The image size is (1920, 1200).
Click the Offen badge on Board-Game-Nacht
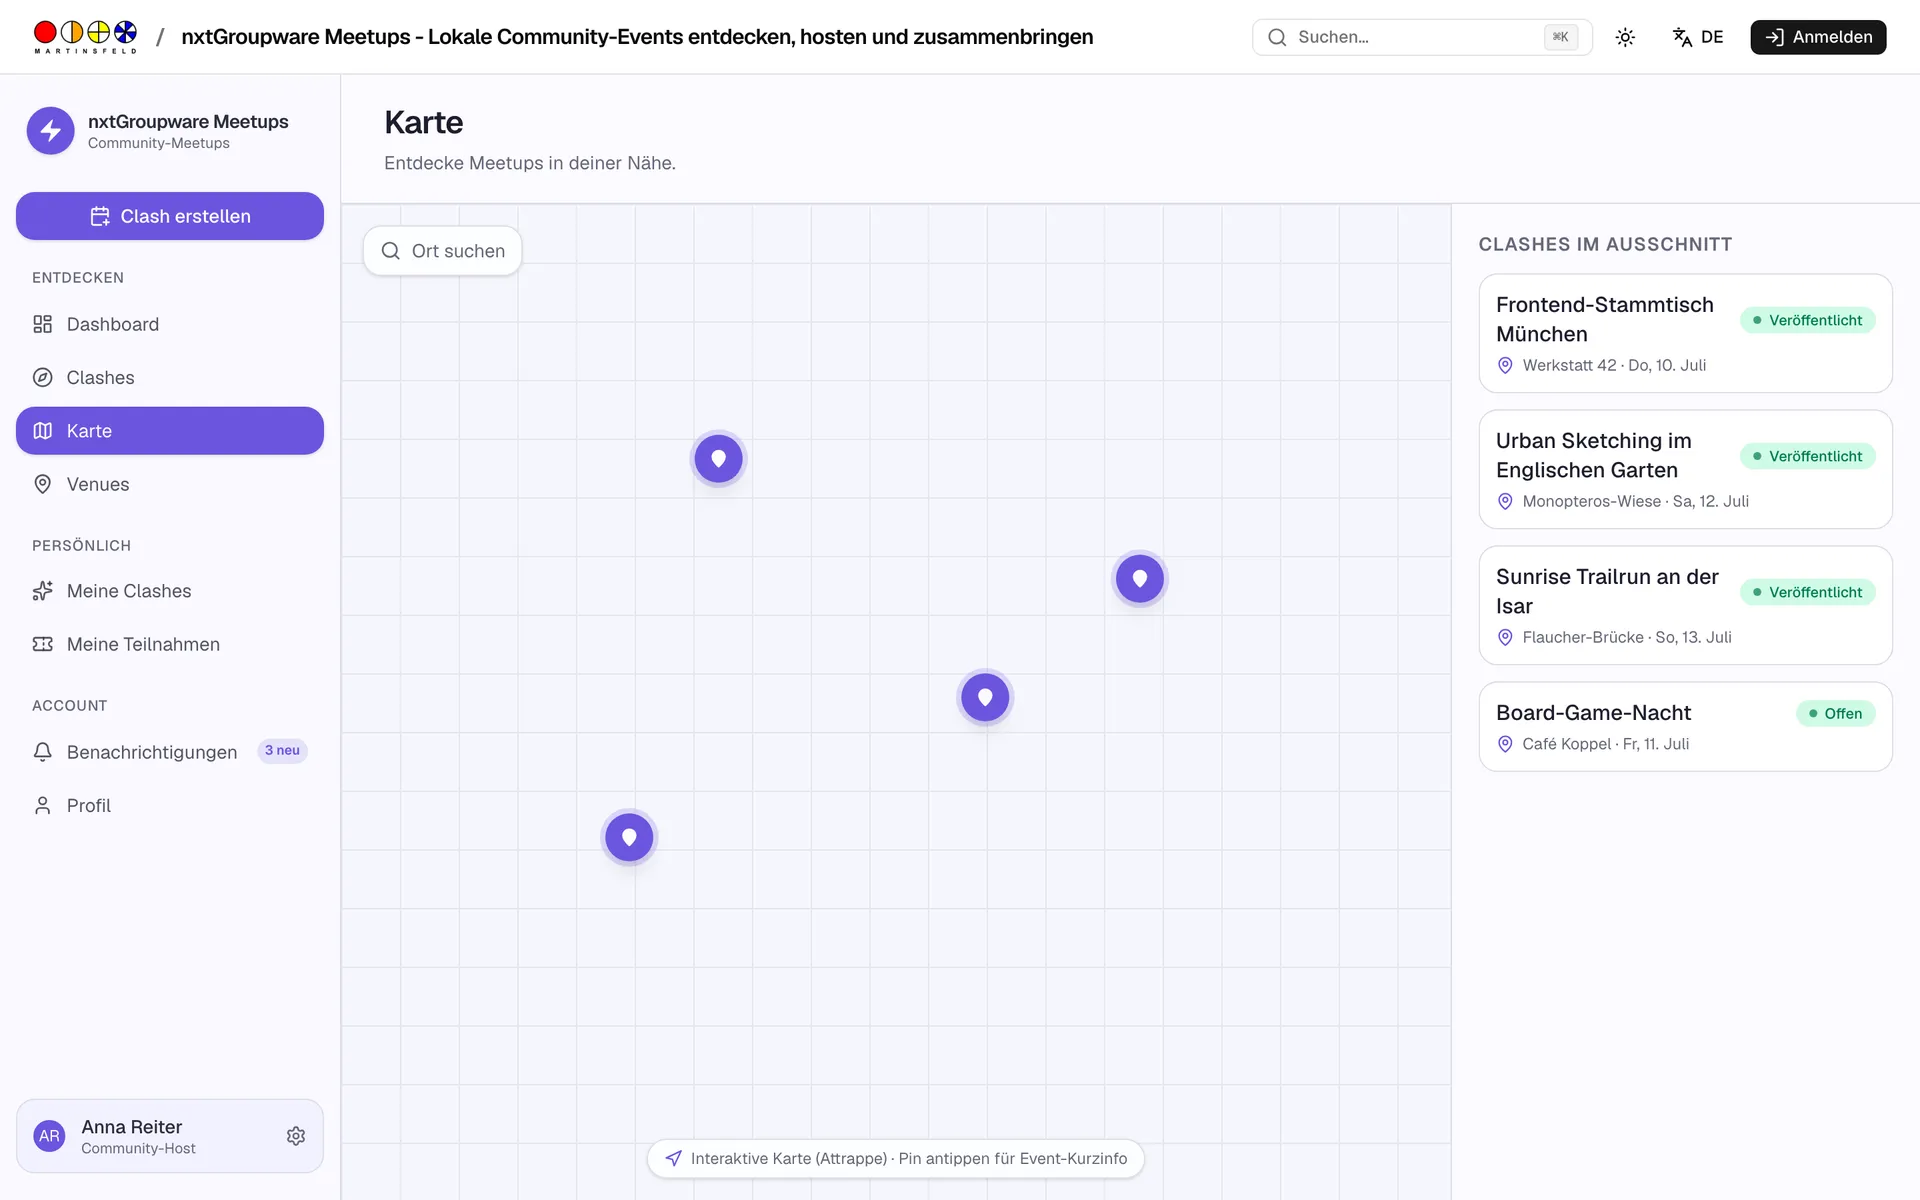coord(1835,713)
